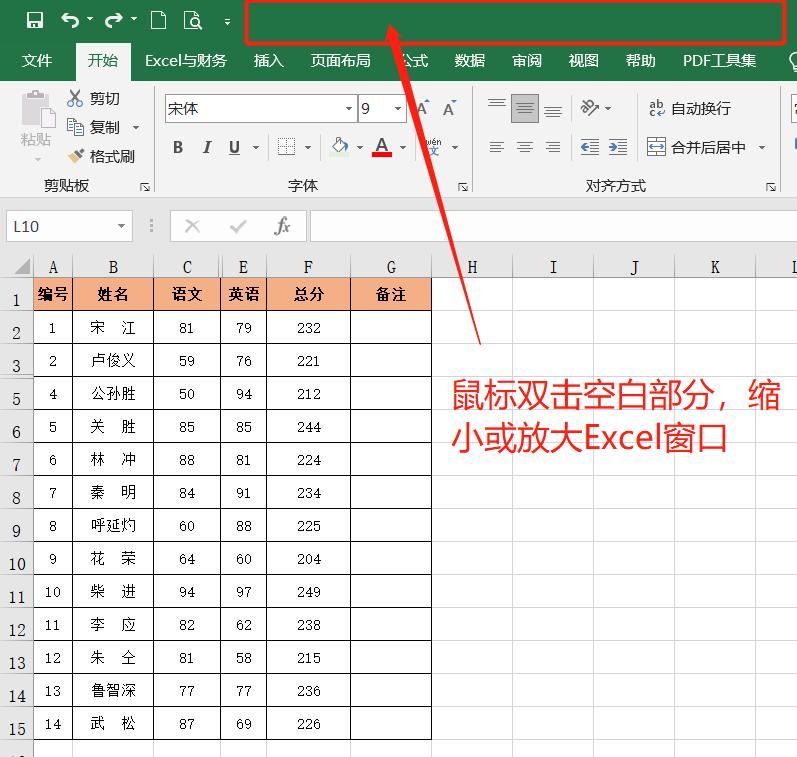Toggle Italic formatting
Viewport: 797px width, 757px height.
pyautogui.click(x=206, y=147)
